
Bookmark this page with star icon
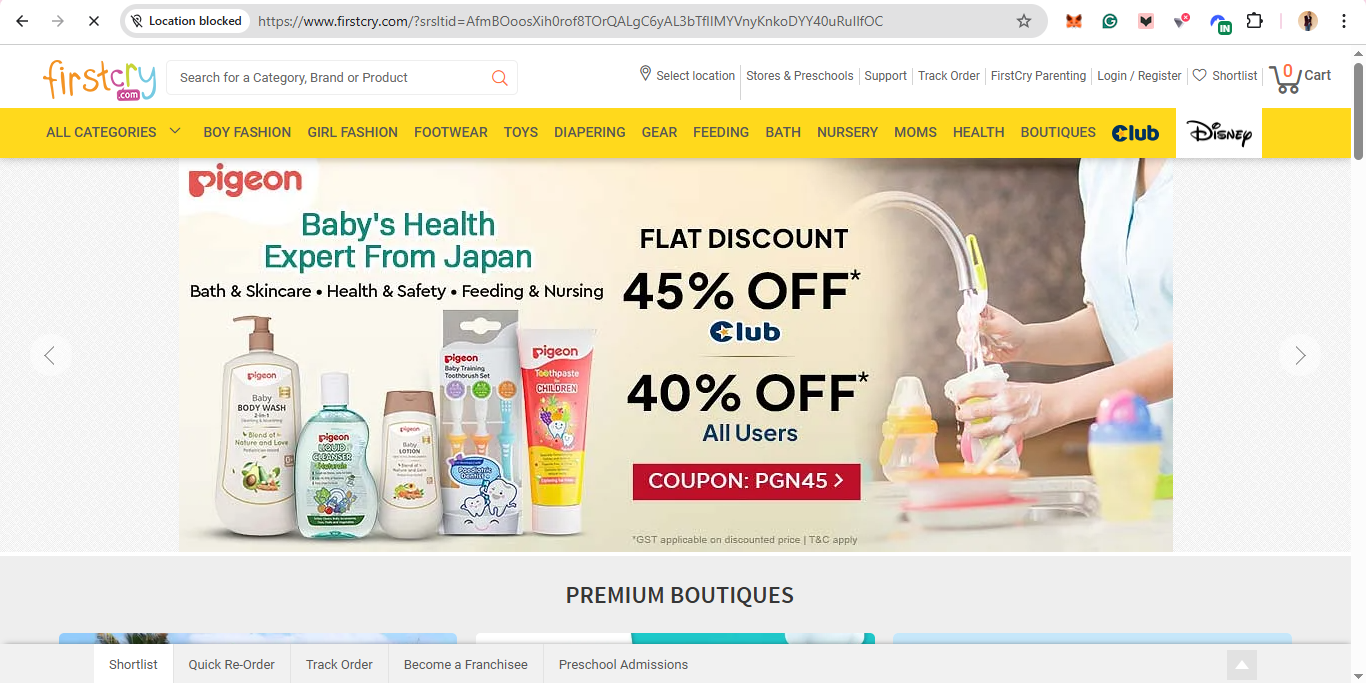1024,21
